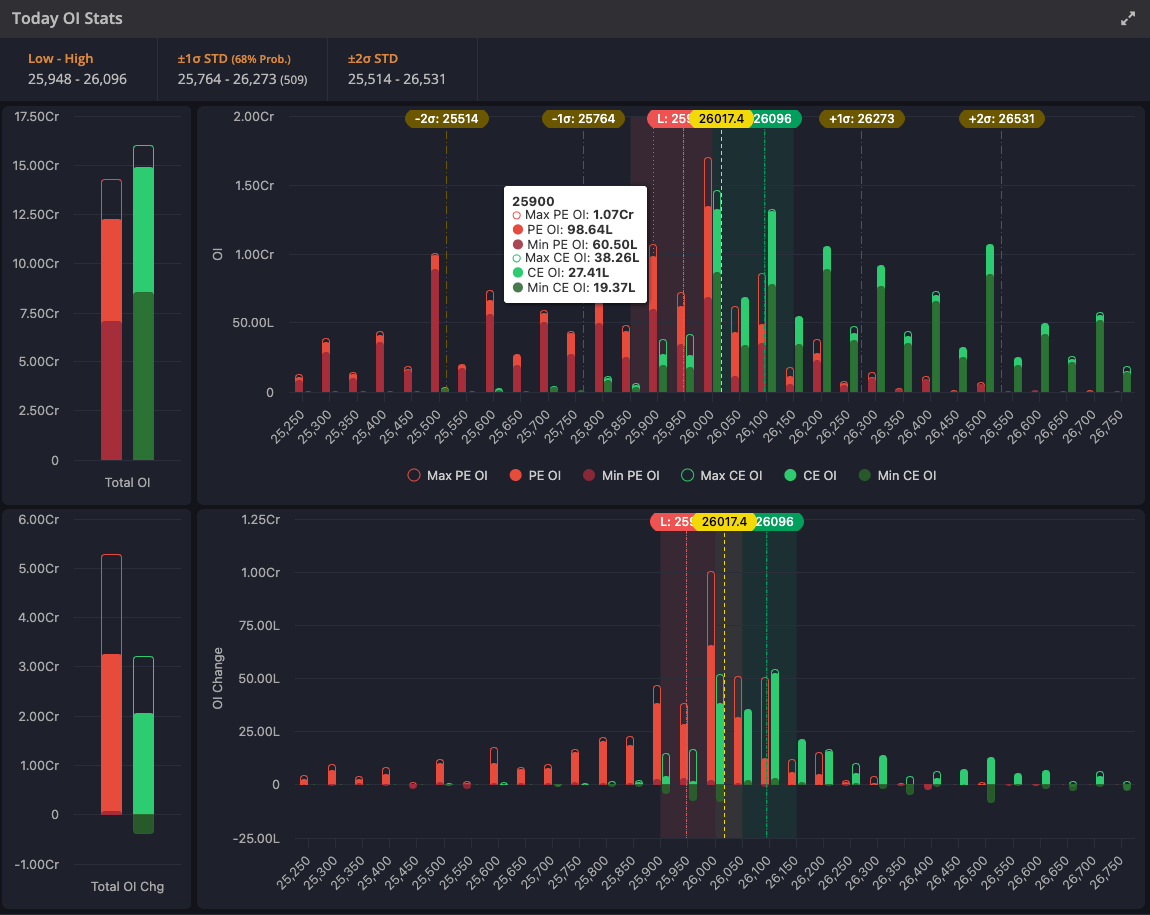Select the +1σ: 26273 marker label
The height and width of the screenshot is (915, 1150).
pyautogui.click(x=862, y=119)
